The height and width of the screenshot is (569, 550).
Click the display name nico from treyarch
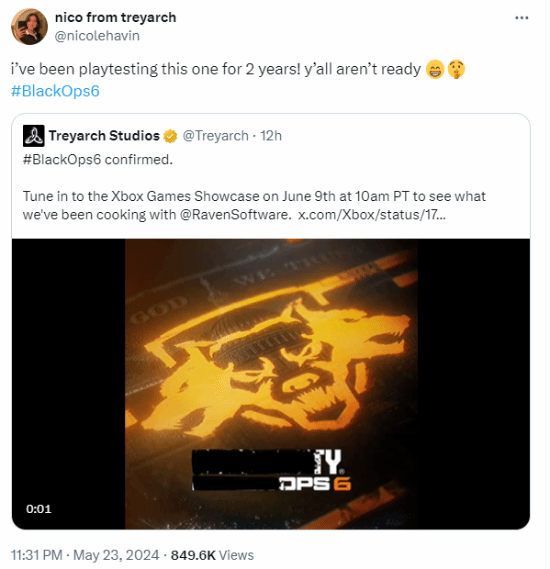[x=115, y=17]
